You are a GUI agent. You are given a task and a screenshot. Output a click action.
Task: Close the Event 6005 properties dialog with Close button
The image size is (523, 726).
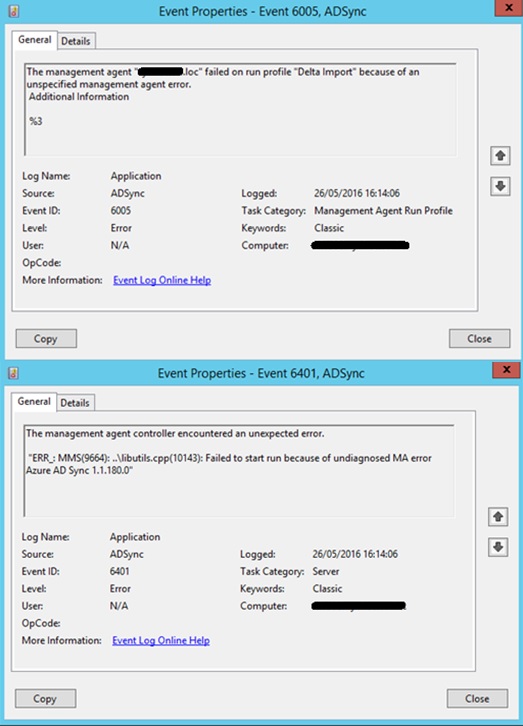click(x=479, y=338)
